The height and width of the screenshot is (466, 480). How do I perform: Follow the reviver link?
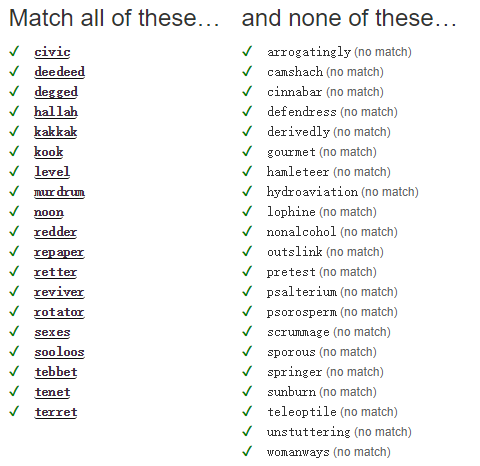click(x=59, y=292)
